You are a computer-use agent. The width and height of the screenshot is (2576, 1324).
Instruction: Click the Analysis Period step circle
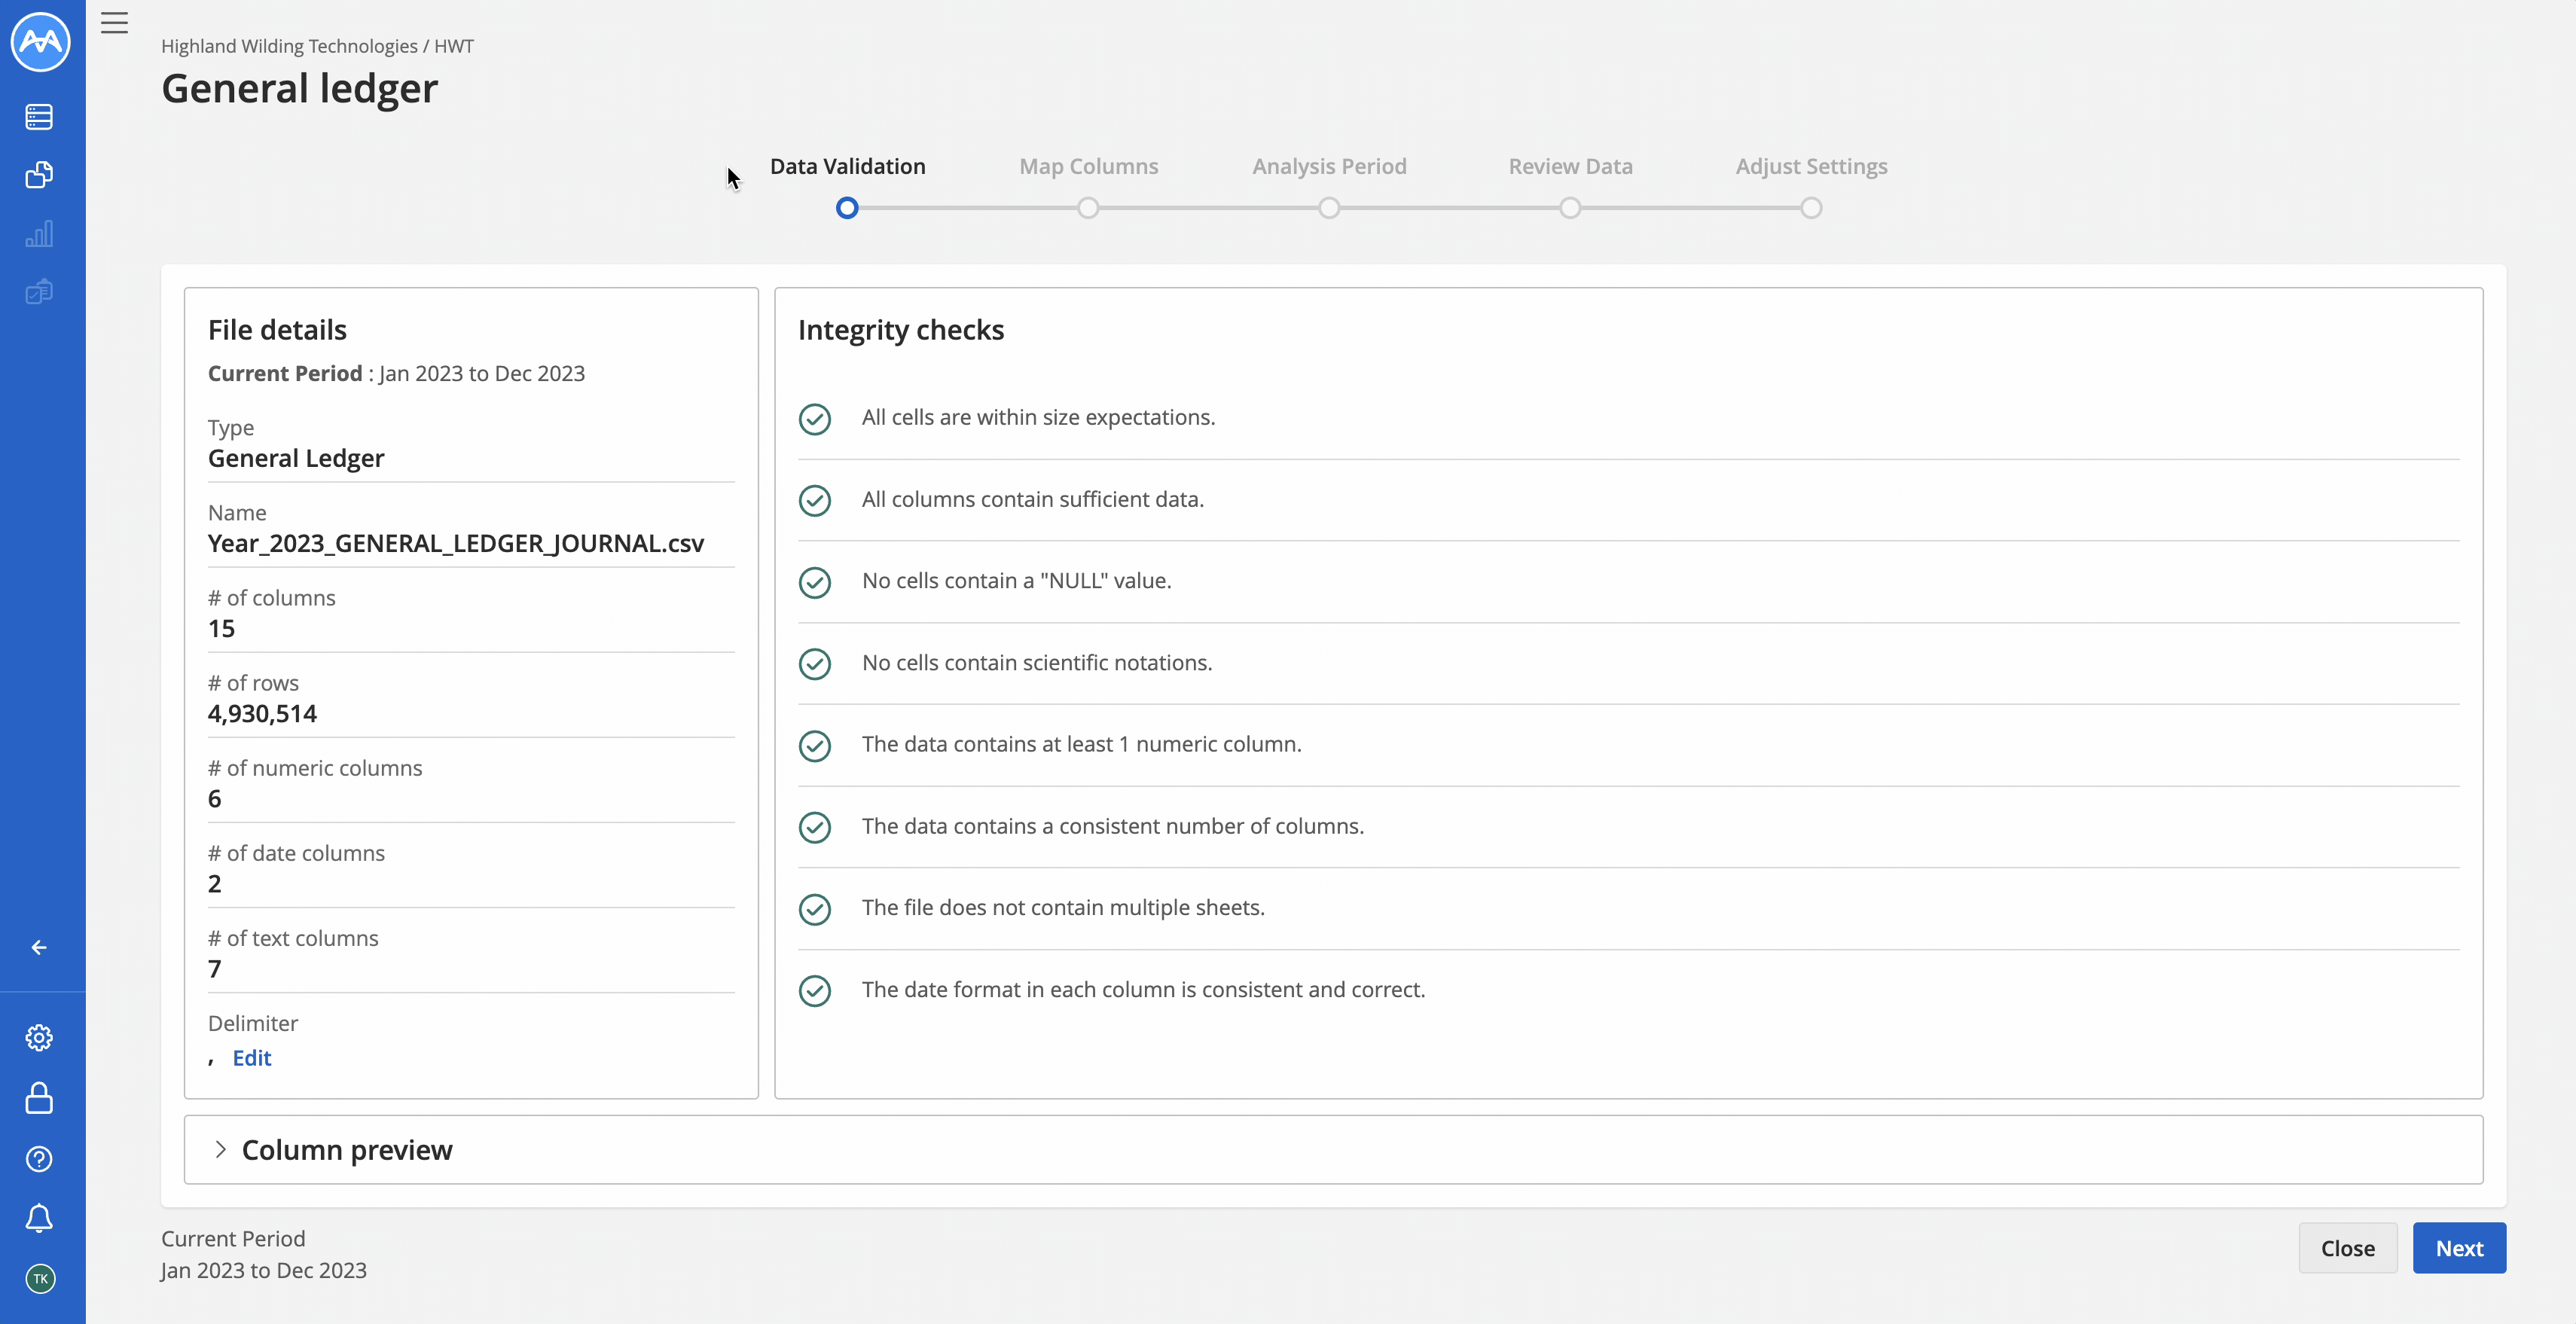(1329, 208)
